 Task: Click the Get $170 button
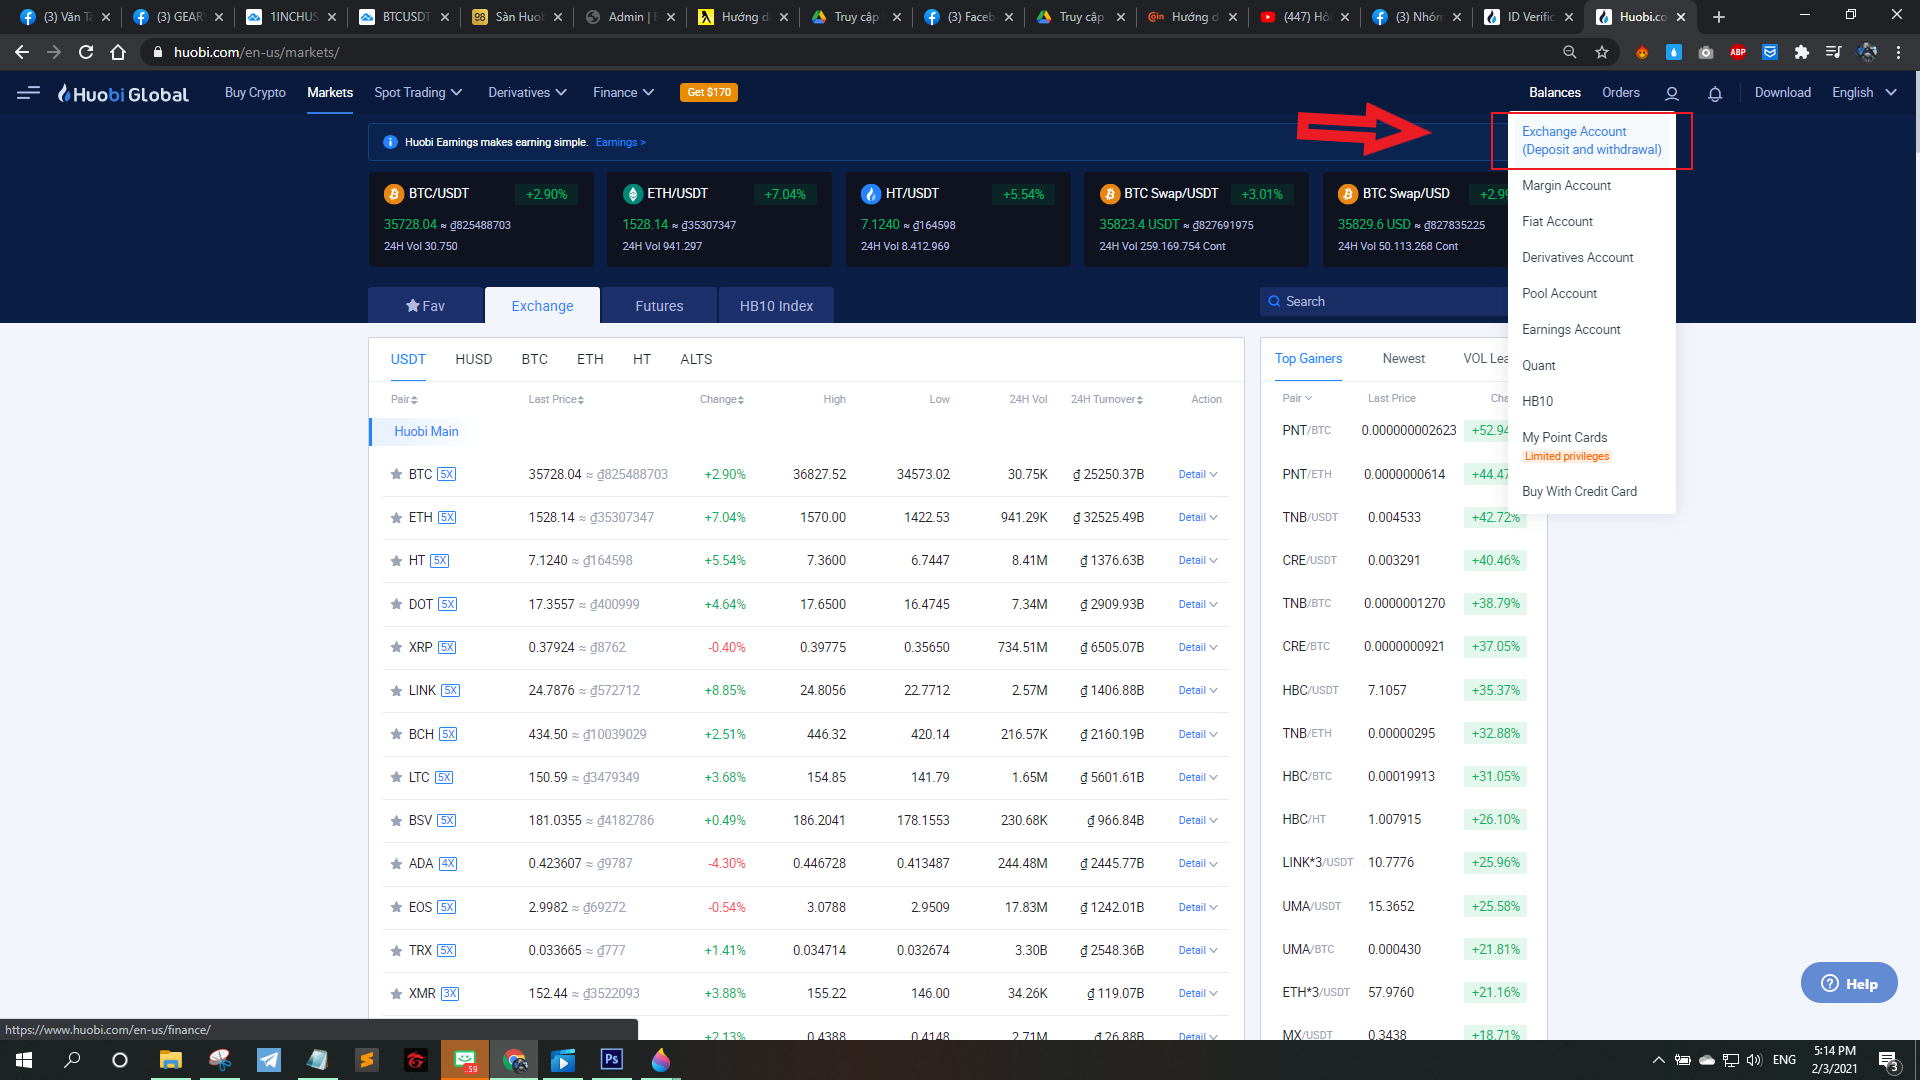[x=709, y=92]
